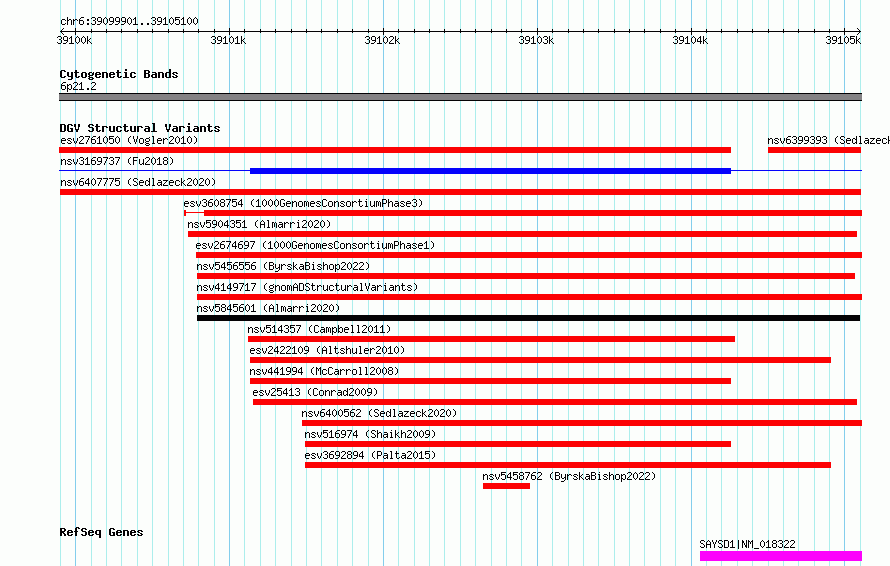Open the SAYSD1|NM_018322 gene label
Screen dimensions: 890x566
click(x=747, y=544)
